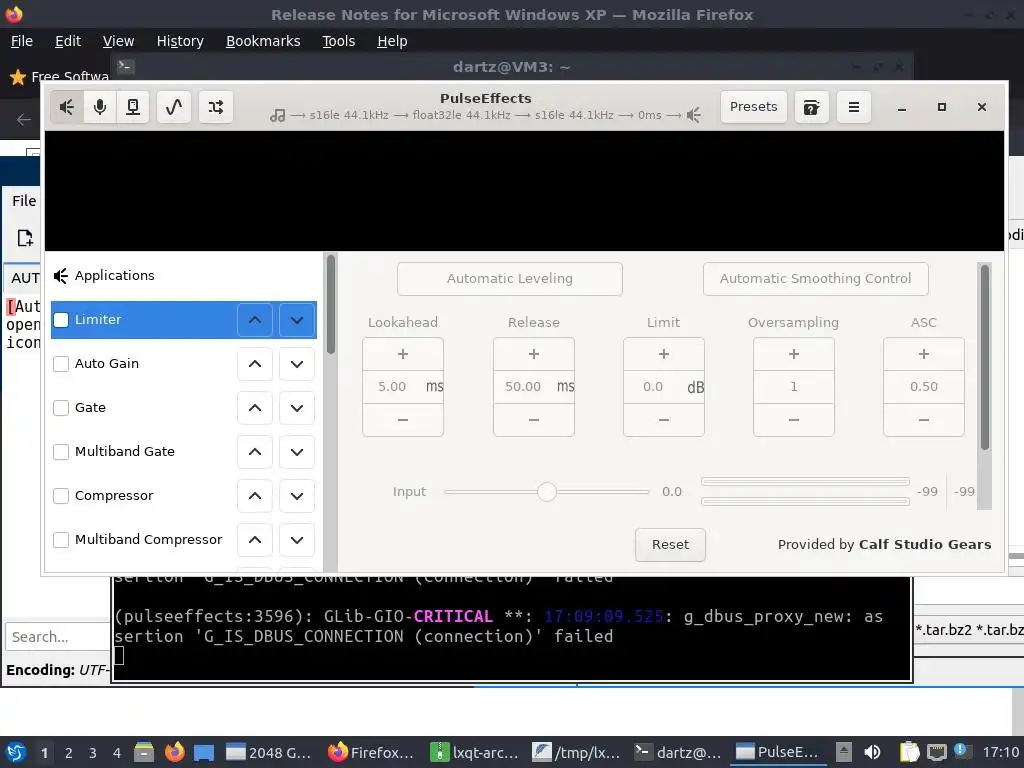Enable the Compressor checkbox

(61, 496)
